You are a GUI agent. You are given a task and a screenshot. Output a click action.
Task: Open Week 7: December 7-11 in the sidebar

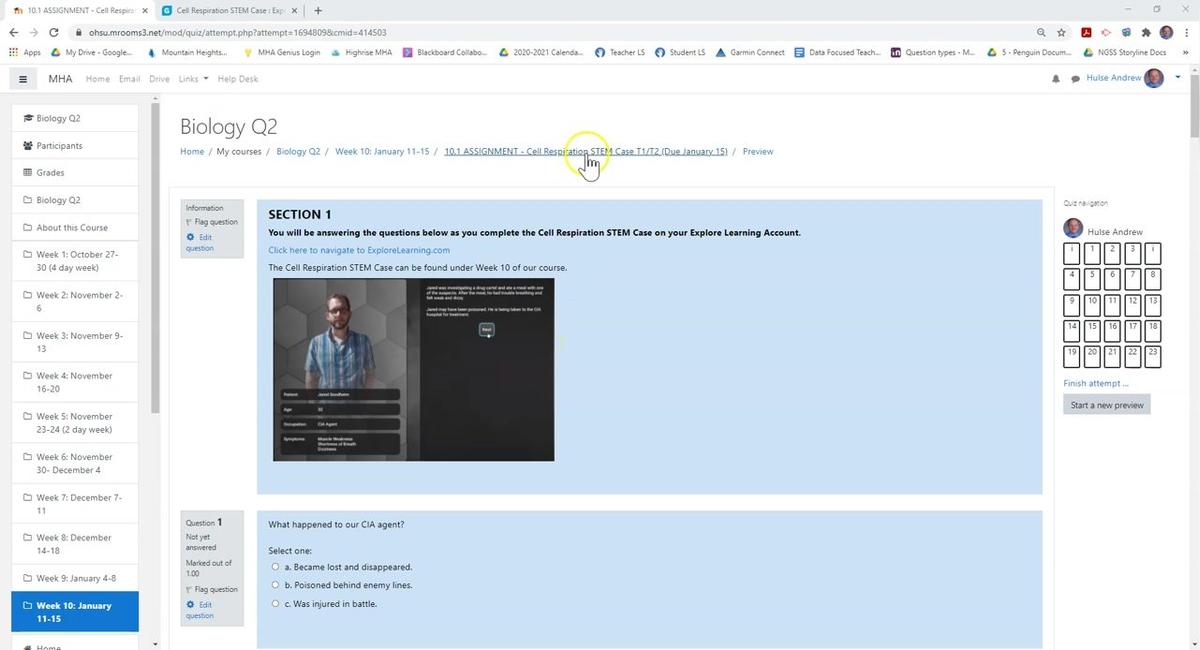pyautogui.click(x=75, y=504)
